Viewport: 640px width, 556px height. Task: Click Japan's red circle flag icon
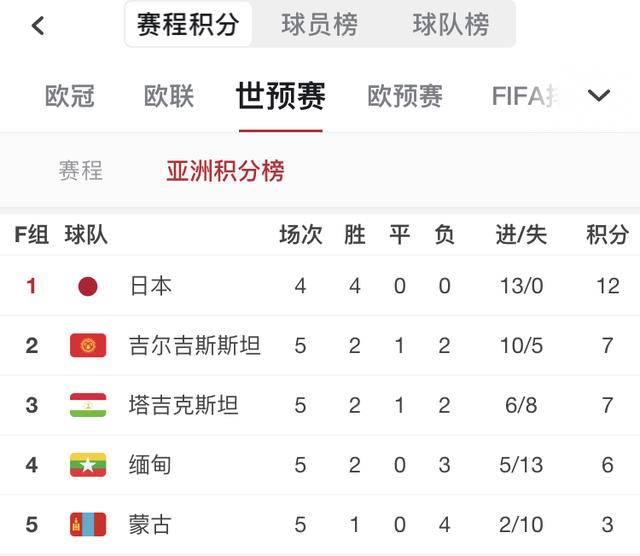[88, 286]
